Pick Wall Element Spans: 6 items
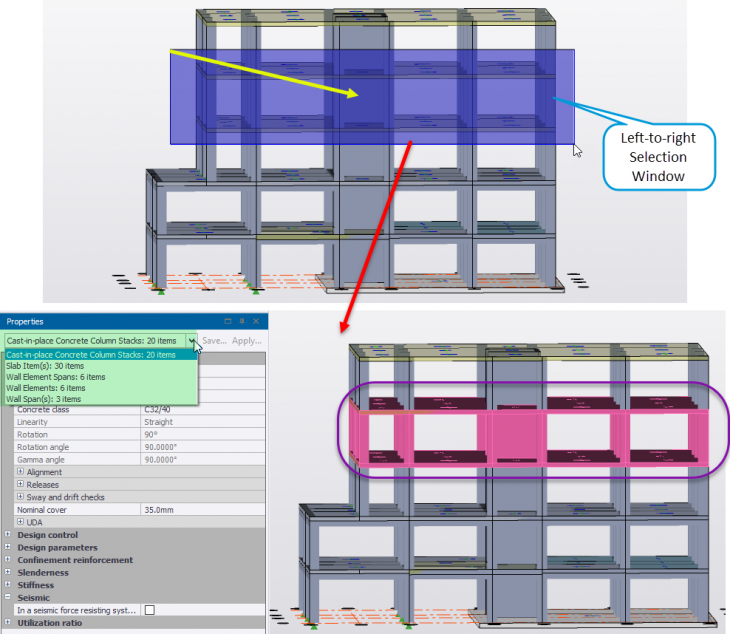Screen dimensions: 730x634 coord(56,377)
